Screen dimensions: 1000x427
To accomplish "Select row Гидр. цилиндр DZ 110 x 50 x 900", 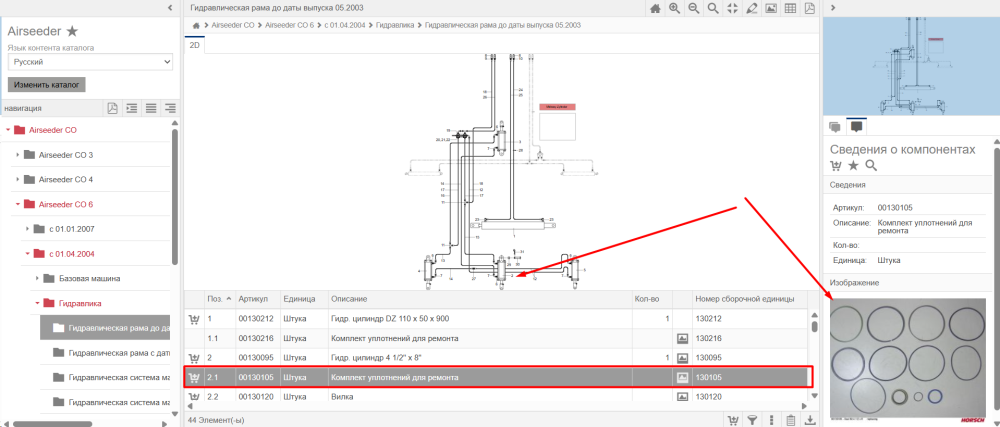I will coord(496,318).
